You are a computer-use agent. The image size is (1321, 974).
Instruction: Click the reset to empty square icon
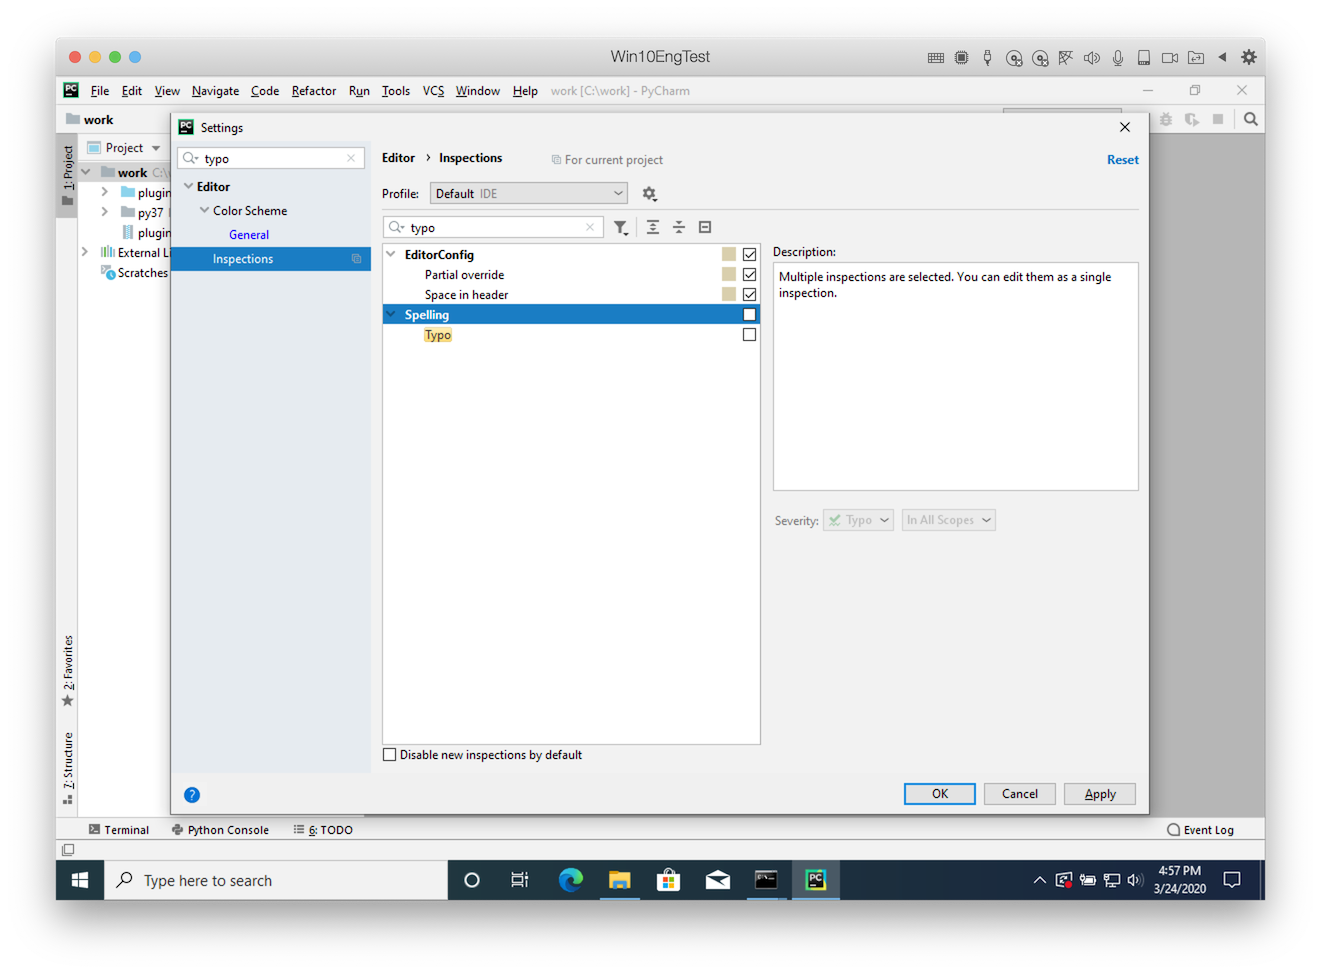pyautogui.click(x=705, y=227)
